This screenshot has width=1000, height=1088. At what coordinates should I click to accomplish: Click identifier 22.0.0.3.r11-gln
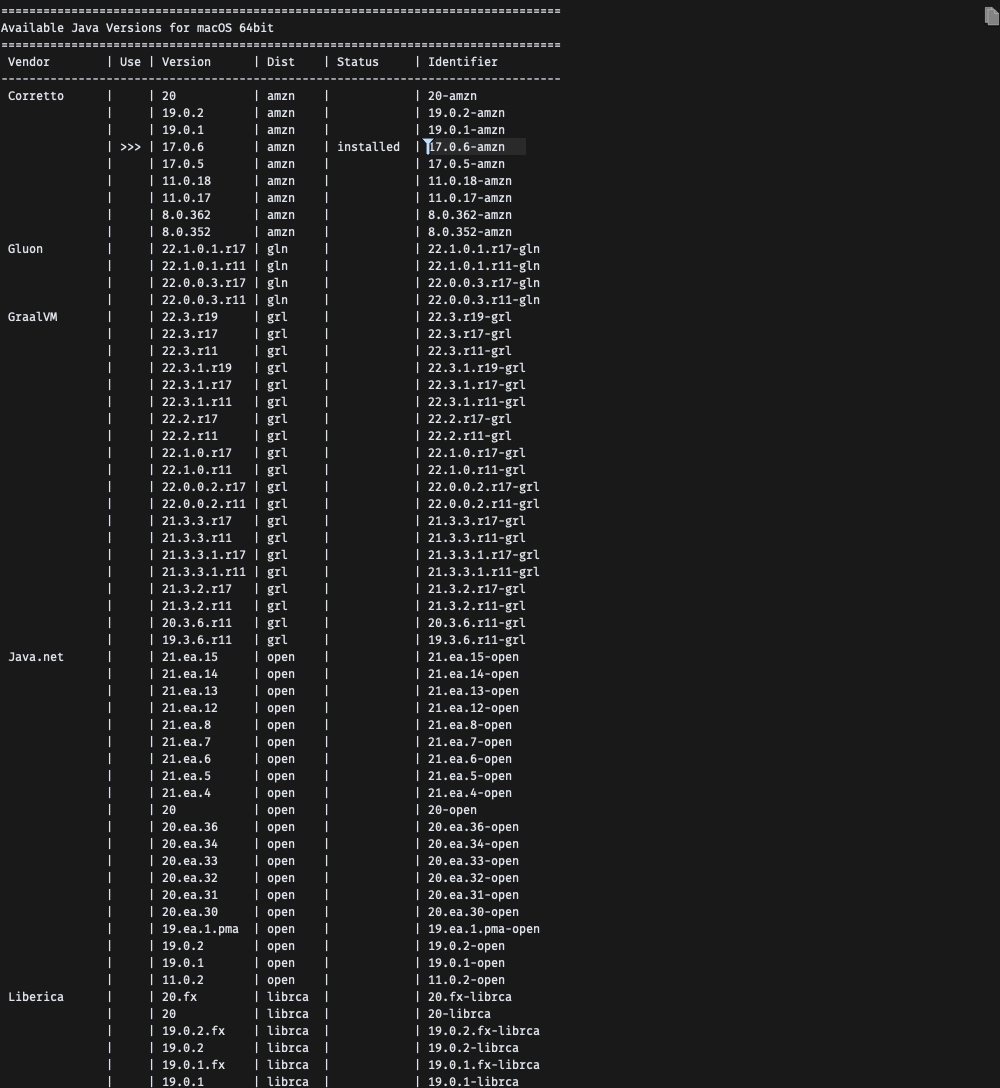tap(484, 300)
